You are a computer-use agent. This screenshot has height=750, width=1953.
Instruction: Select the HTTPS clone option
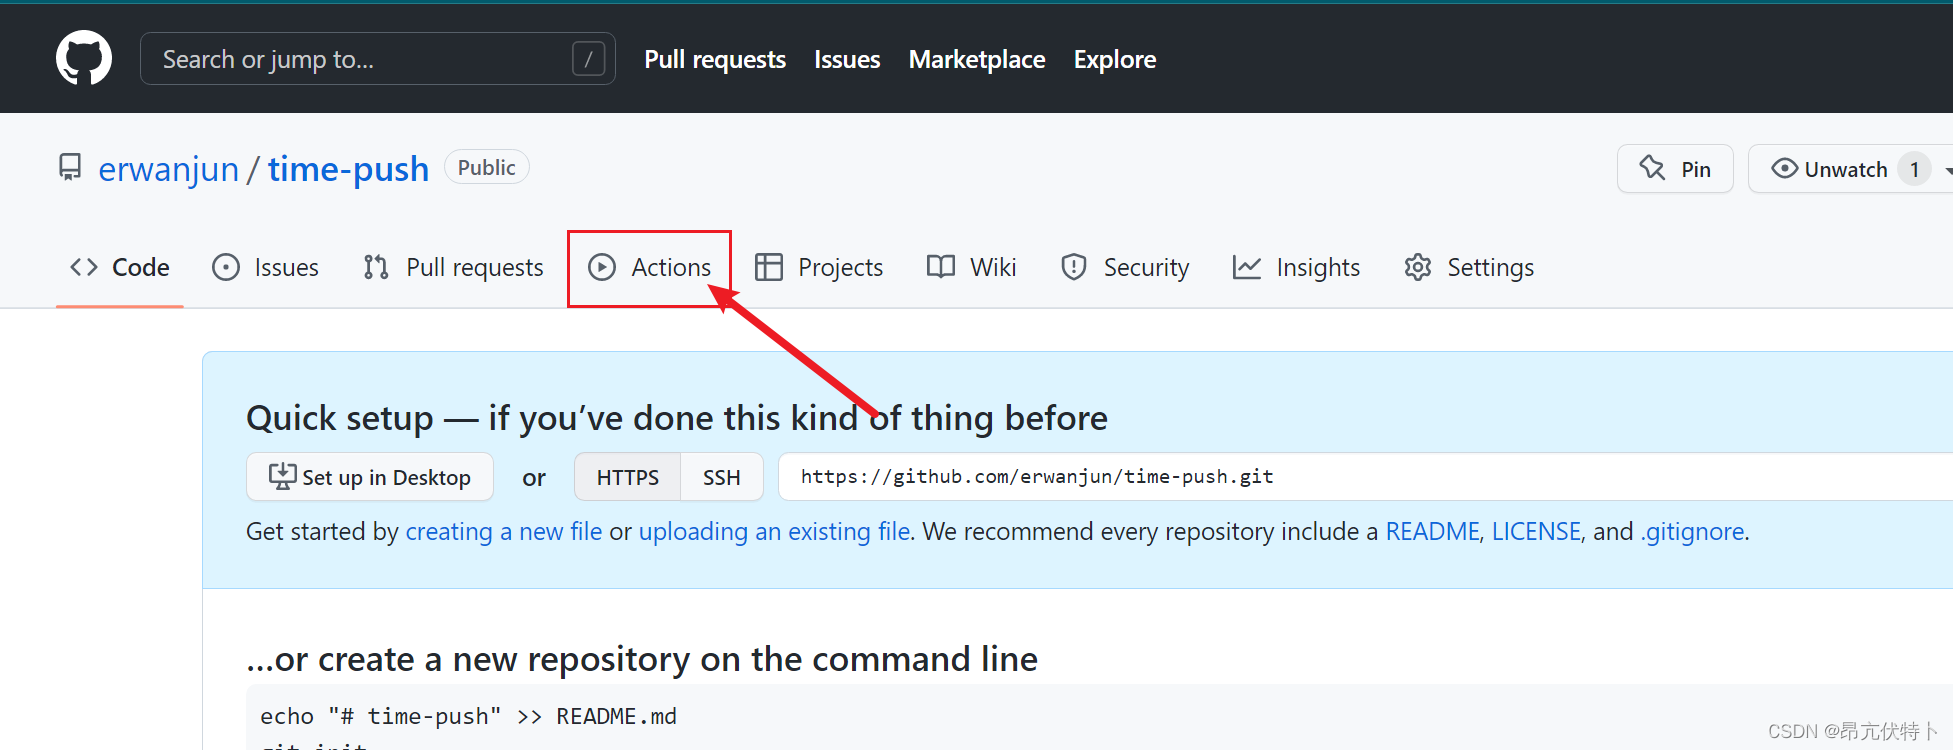click(x=628, y=477)
